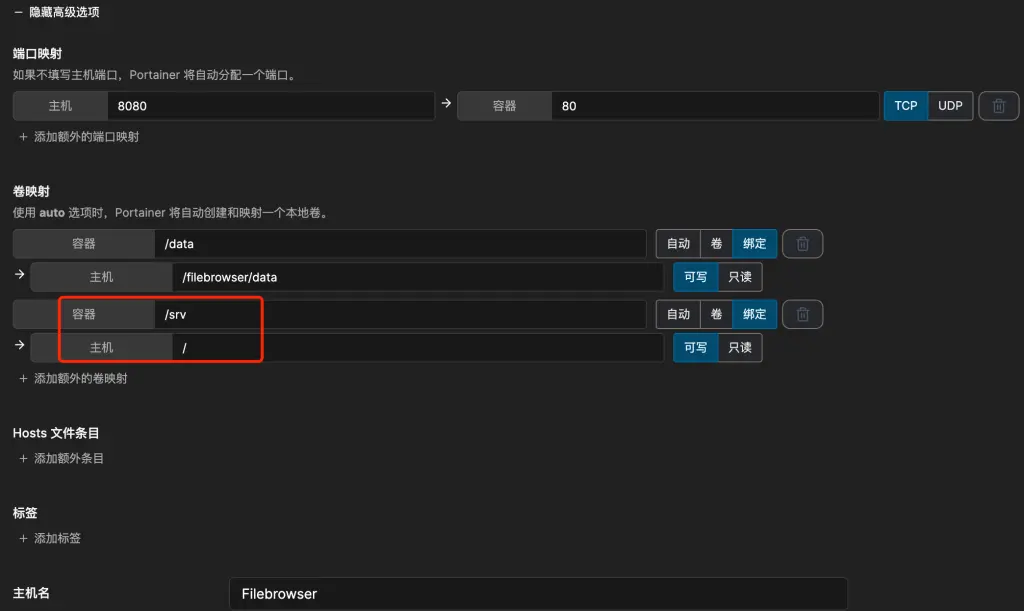The width and height of the screenshot is (1024, 611).
Task: Select TCP protocol for port mapping
Action: click(x=905, y=106)
